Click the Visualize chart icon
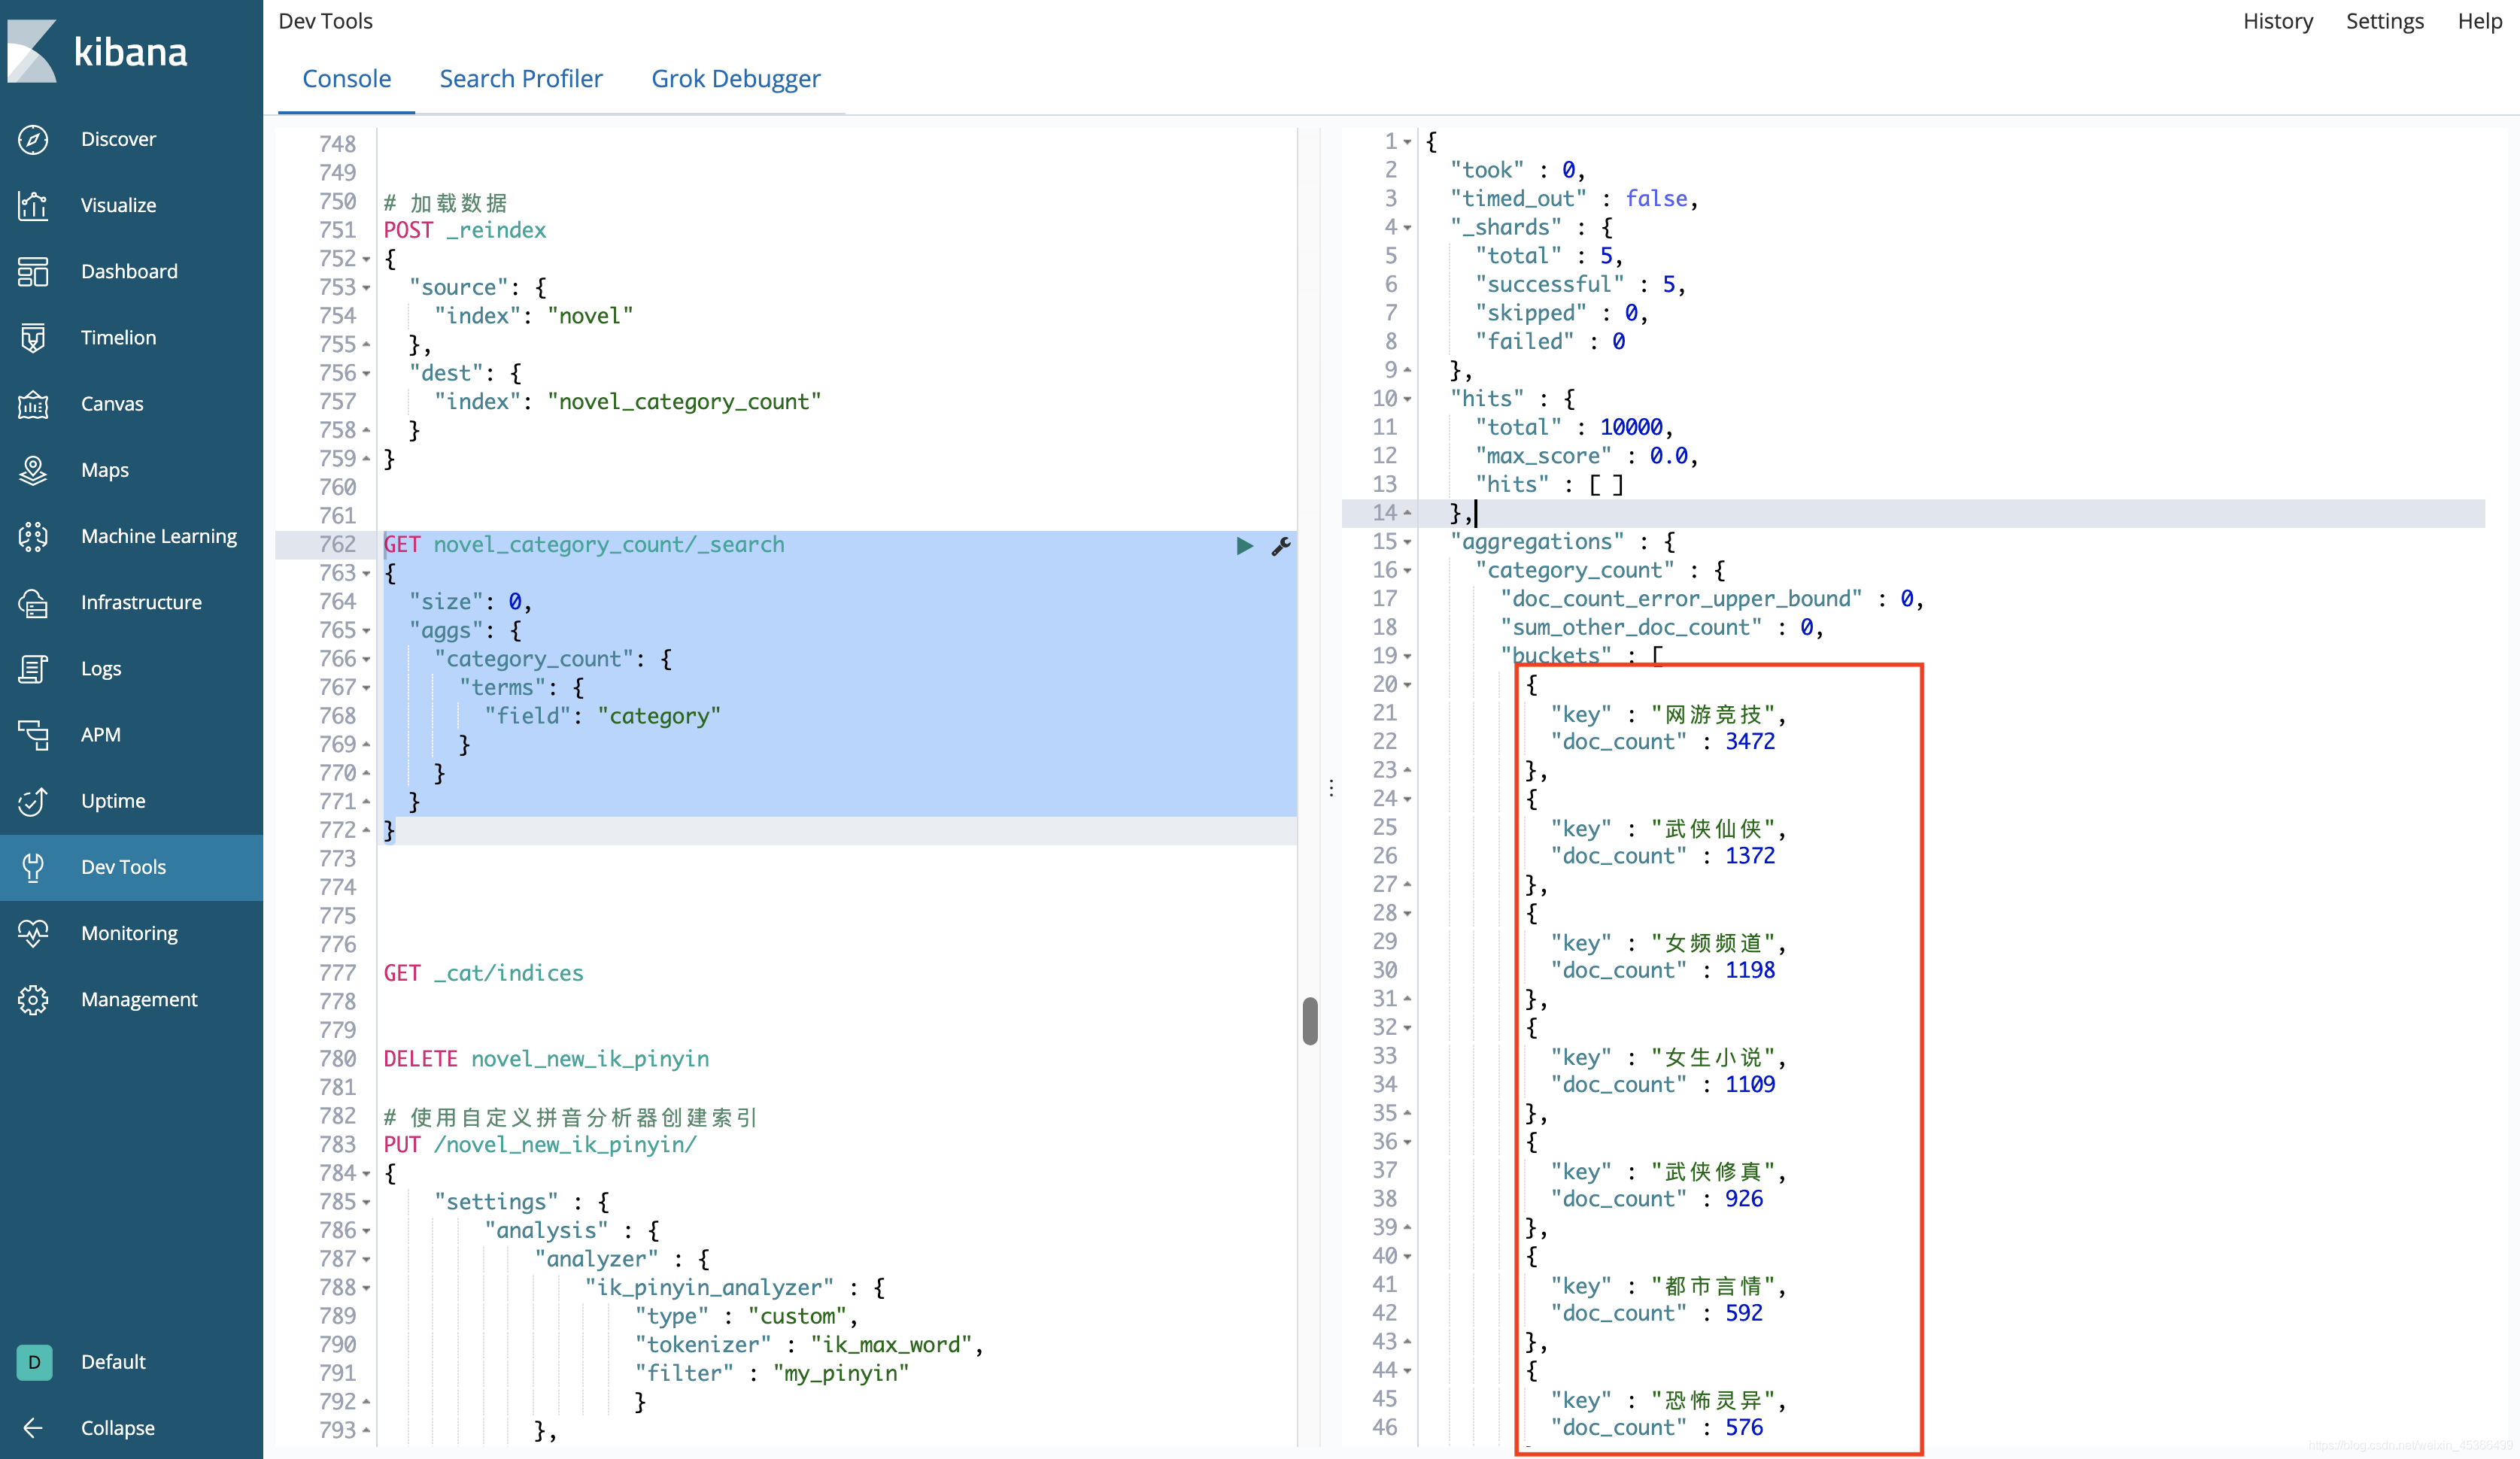The image size is (2520, 1459). pos(33,205)
